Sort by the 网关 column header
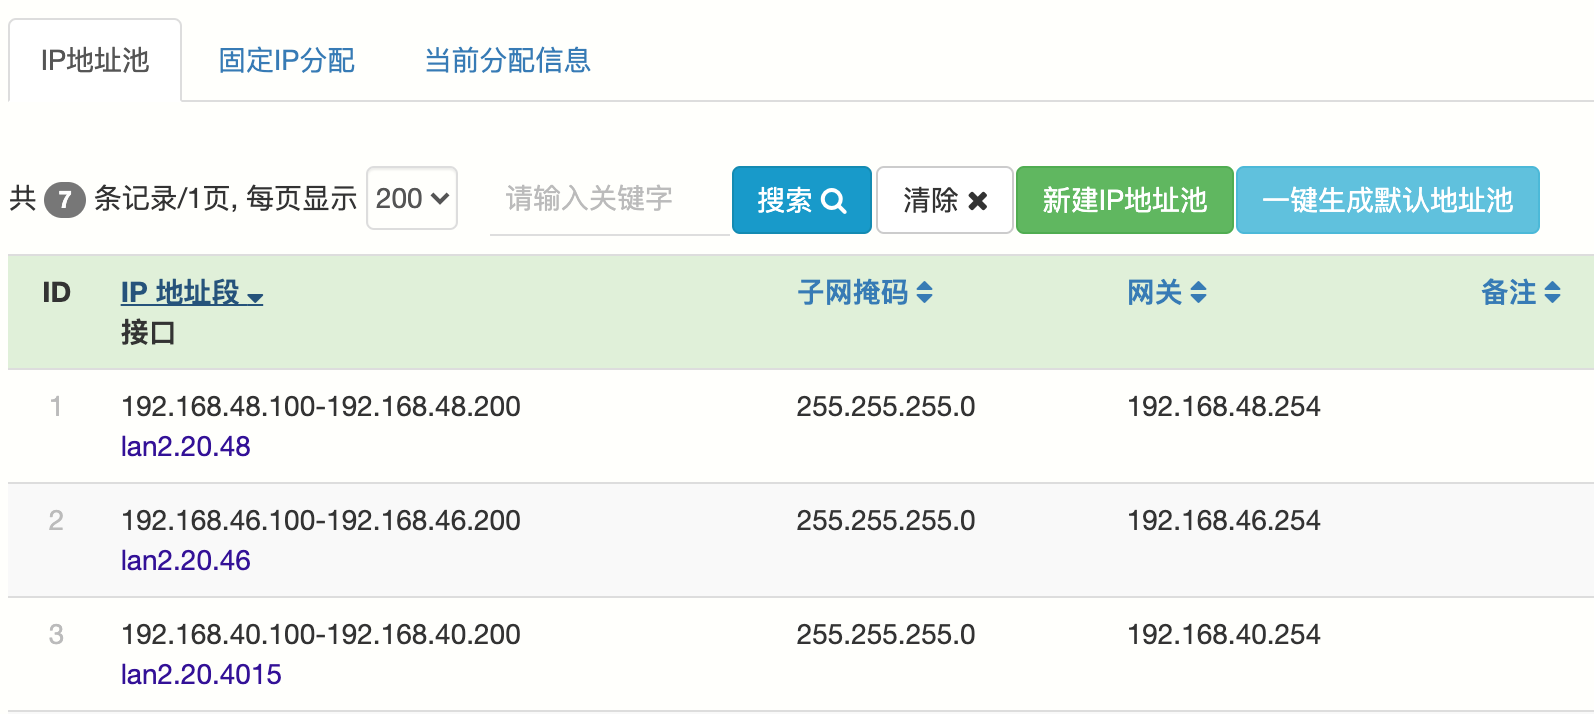Screen dimensions: 1594x714 [x=1154, y=292]
